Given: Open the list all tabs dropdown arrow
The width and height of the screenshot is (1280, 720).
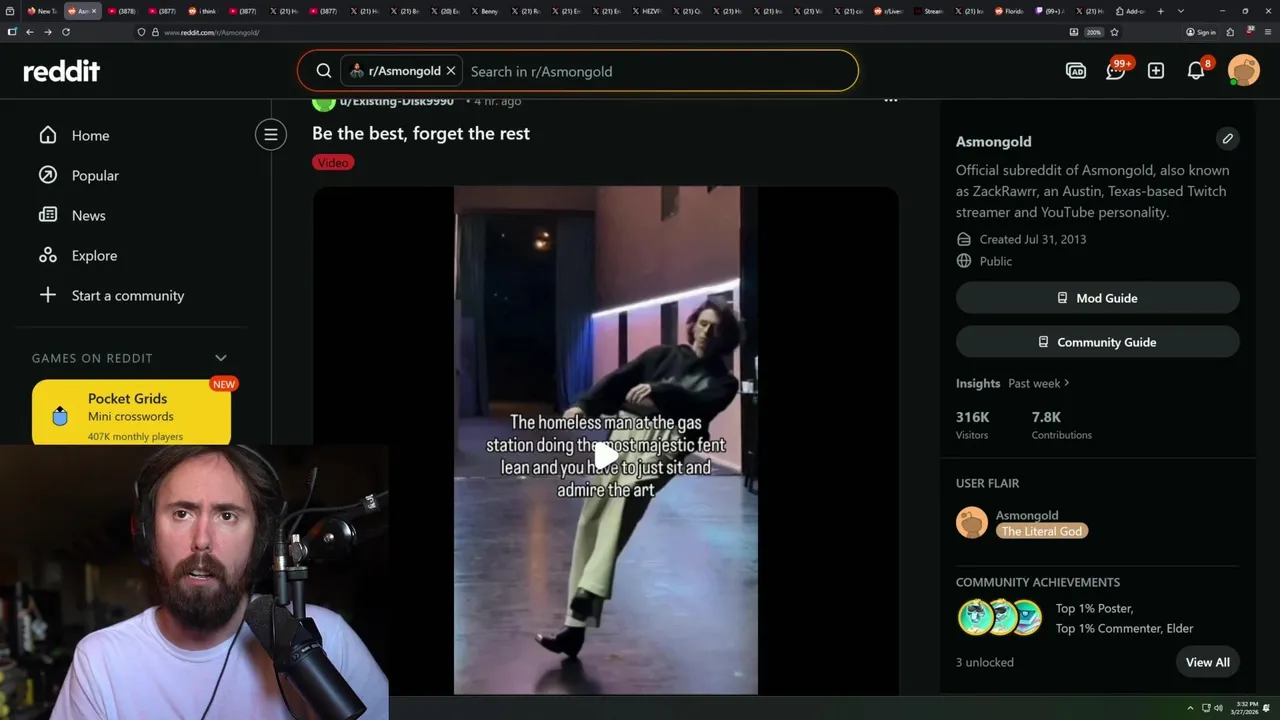Looking at the screenshot, I should pyautogui.click(x=1181, y=11).
